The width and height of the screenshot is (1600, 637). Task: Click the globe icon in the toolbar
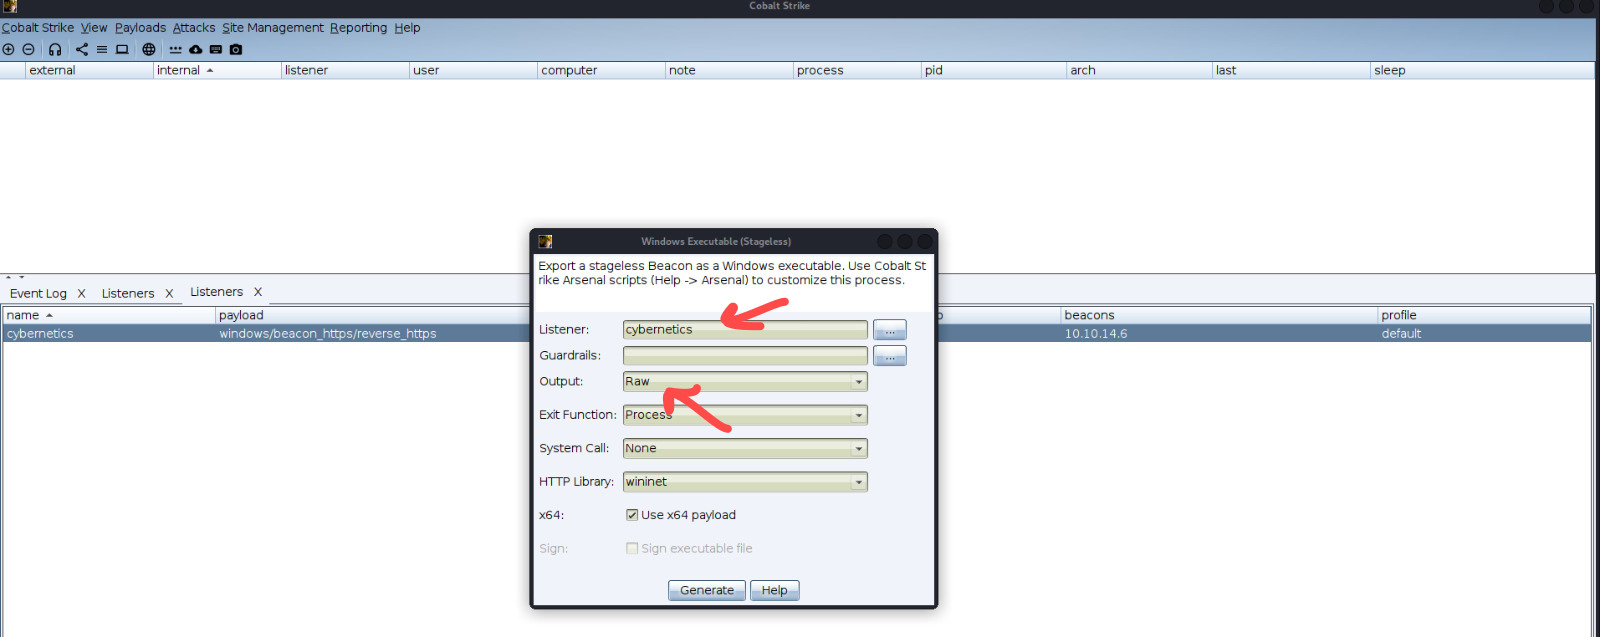coord(149,49)
